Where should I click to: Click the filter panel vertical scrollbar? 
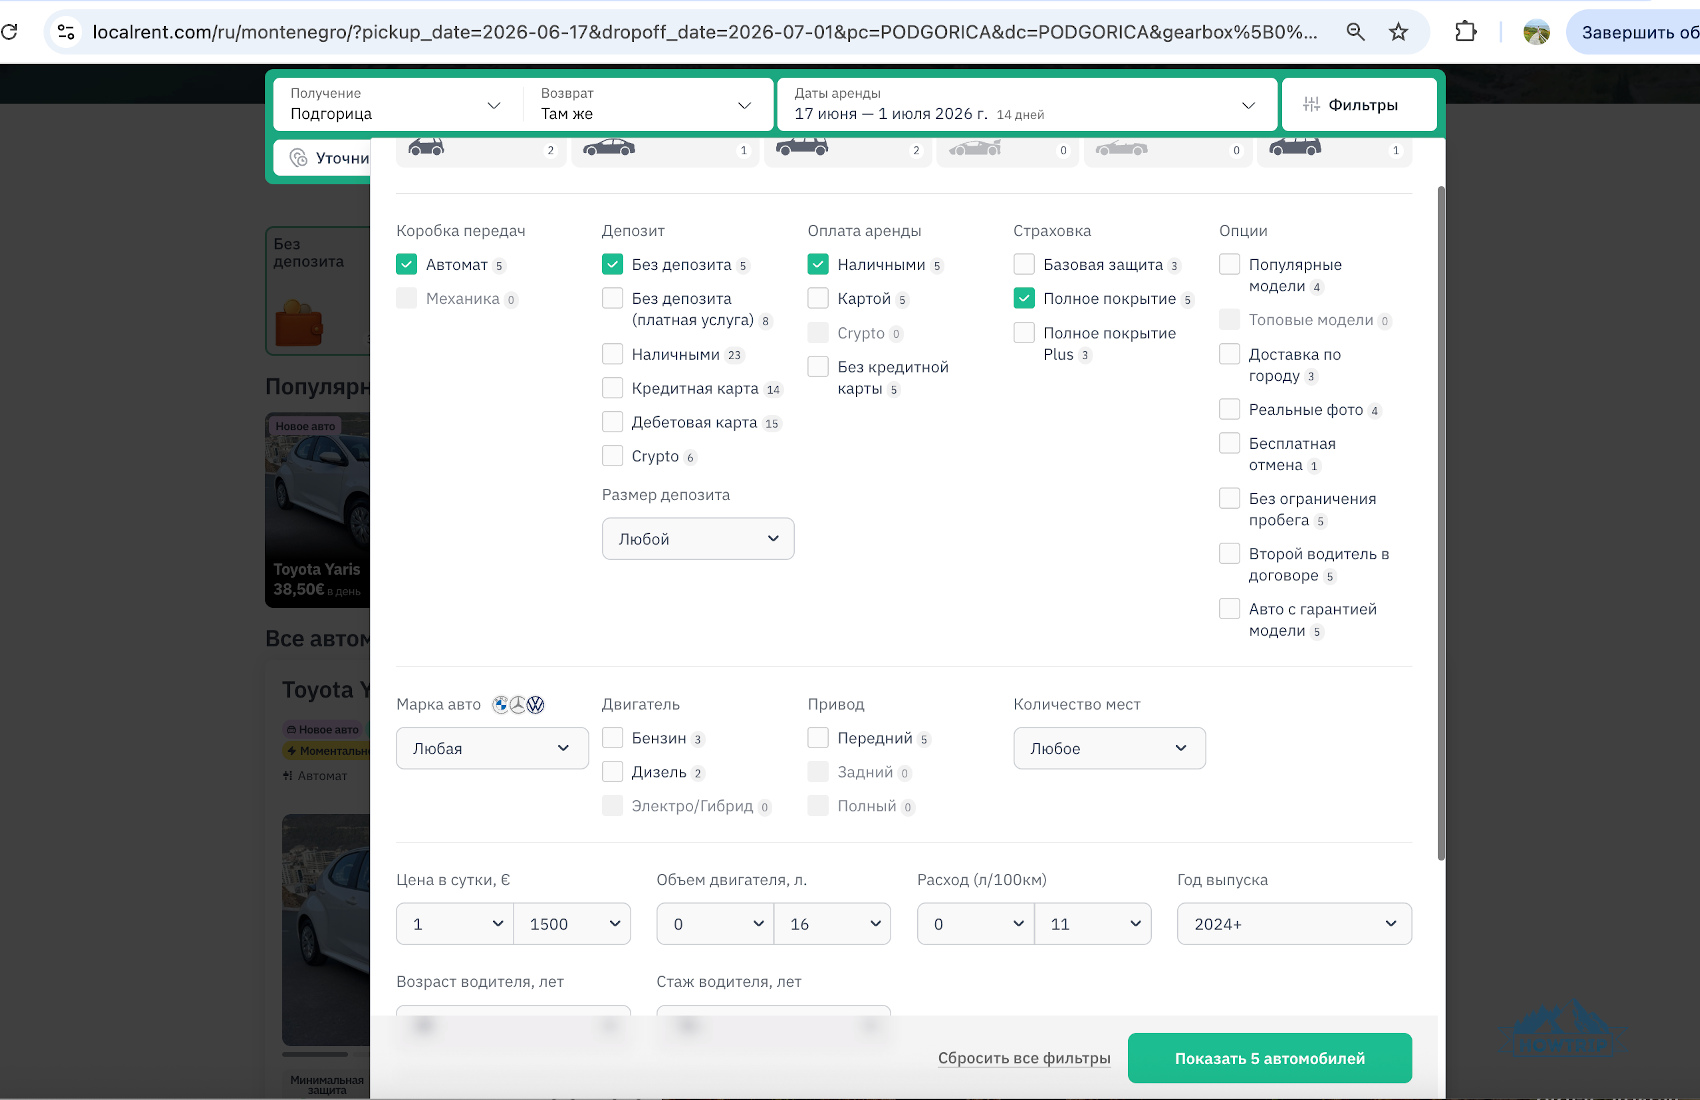(1441, 522)
